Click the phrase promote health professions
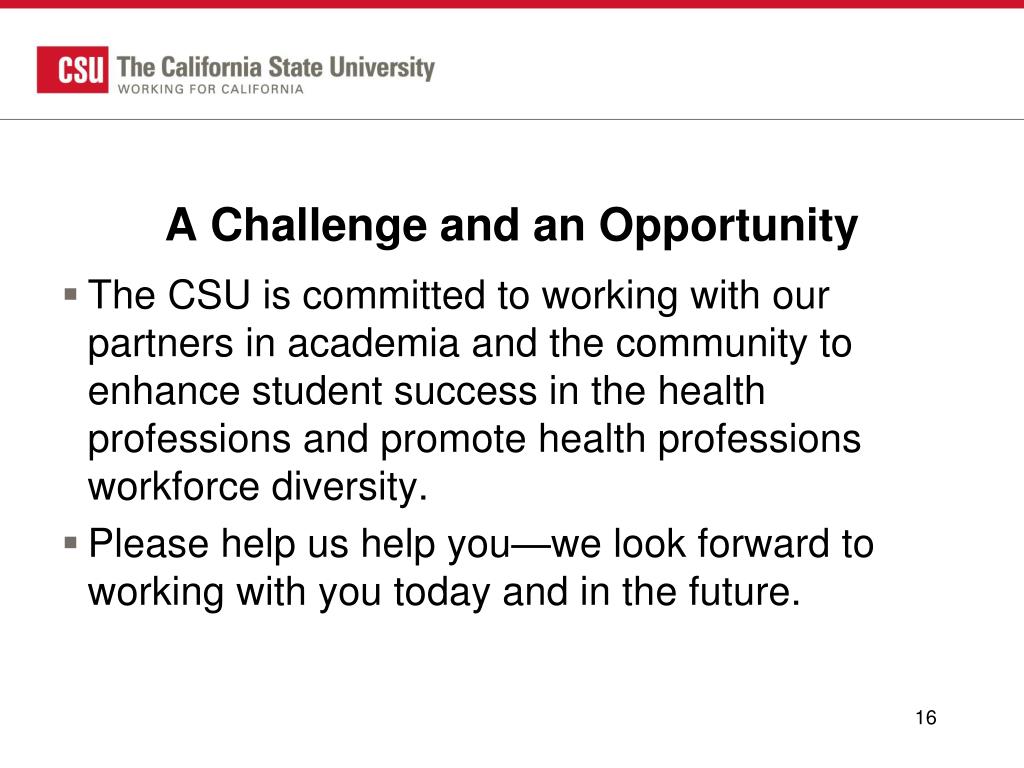This screenshot has height=768, width=1024. coord(620,440)
